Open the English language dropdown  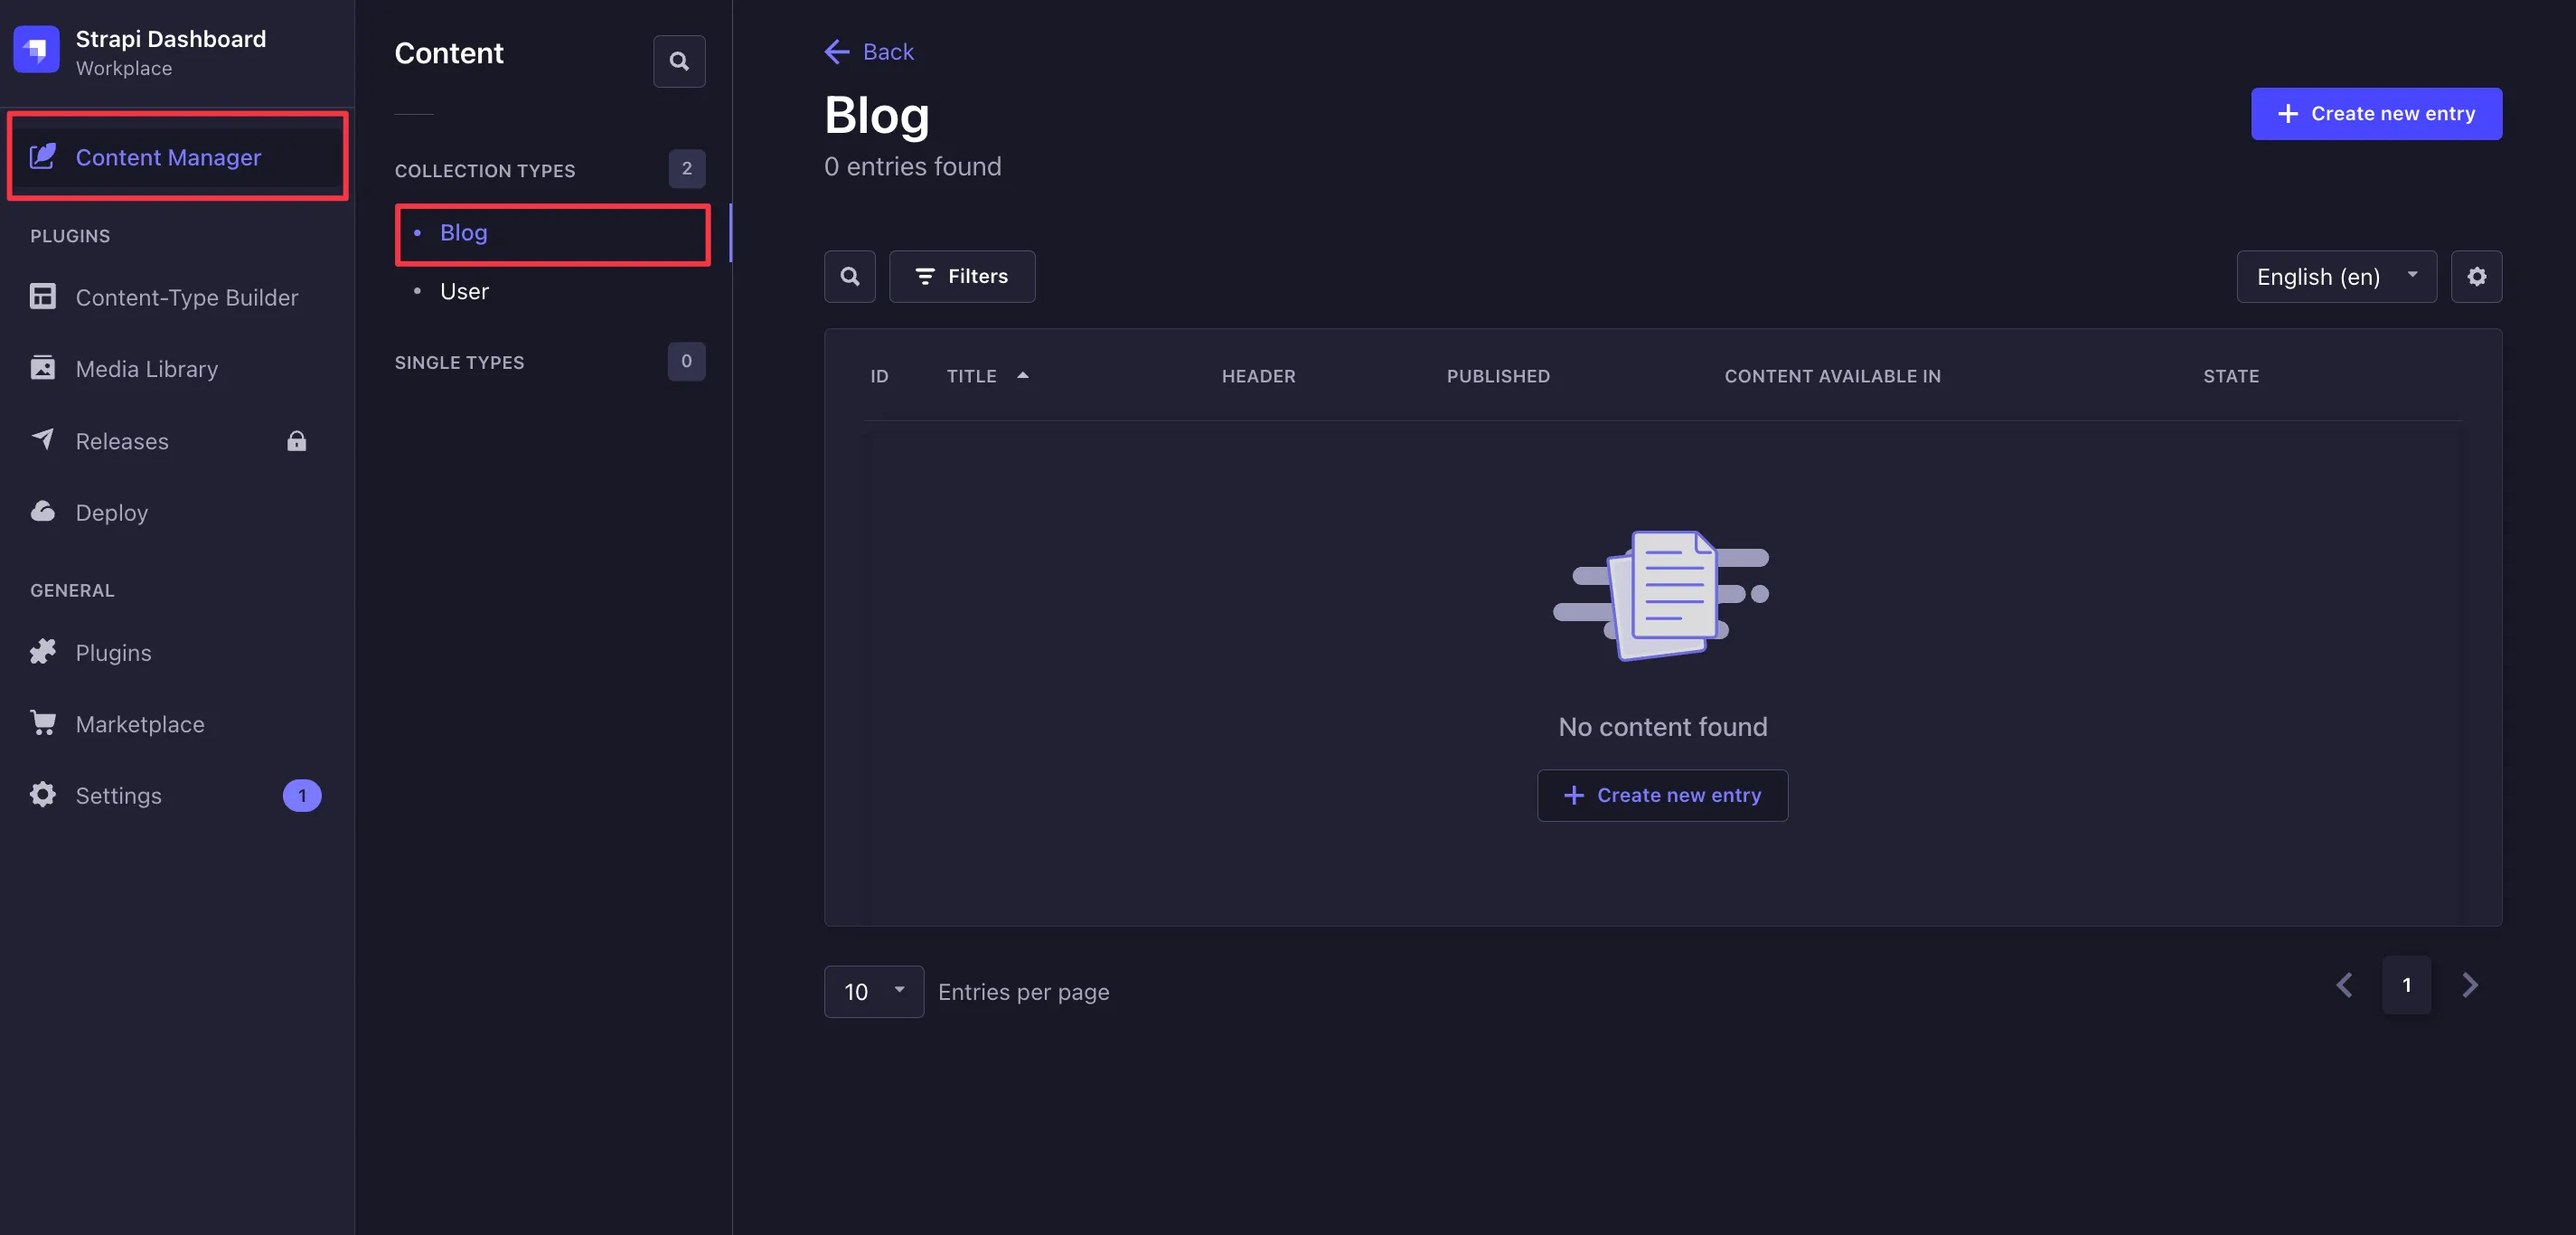click(2335, 274)
